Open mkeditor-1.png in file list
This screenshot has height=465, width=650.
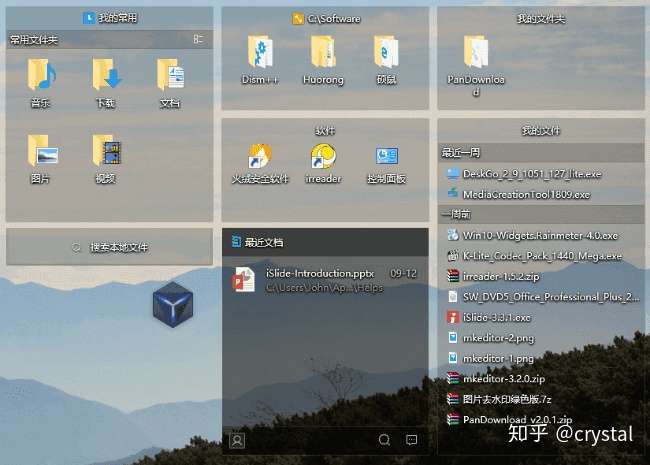(498, 358)
